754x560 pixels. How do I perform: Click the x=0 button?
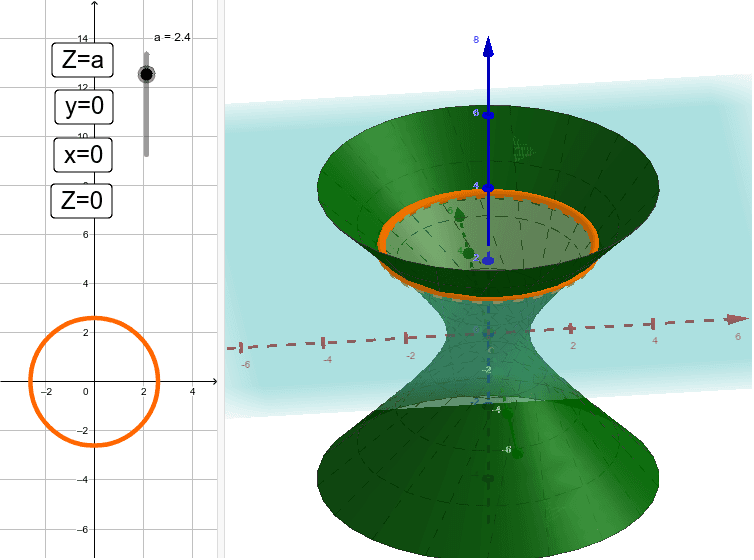[x=83, y=155]
